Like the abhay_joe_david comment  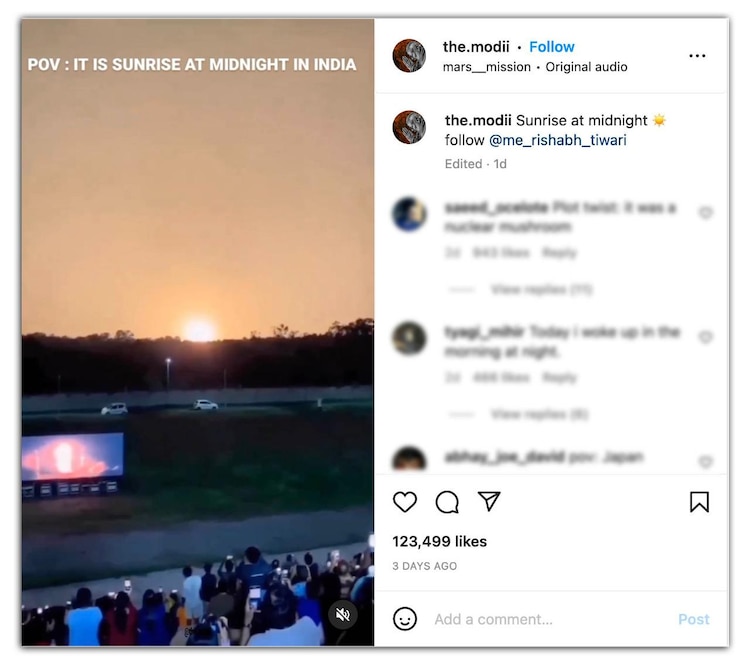point(706,462)
